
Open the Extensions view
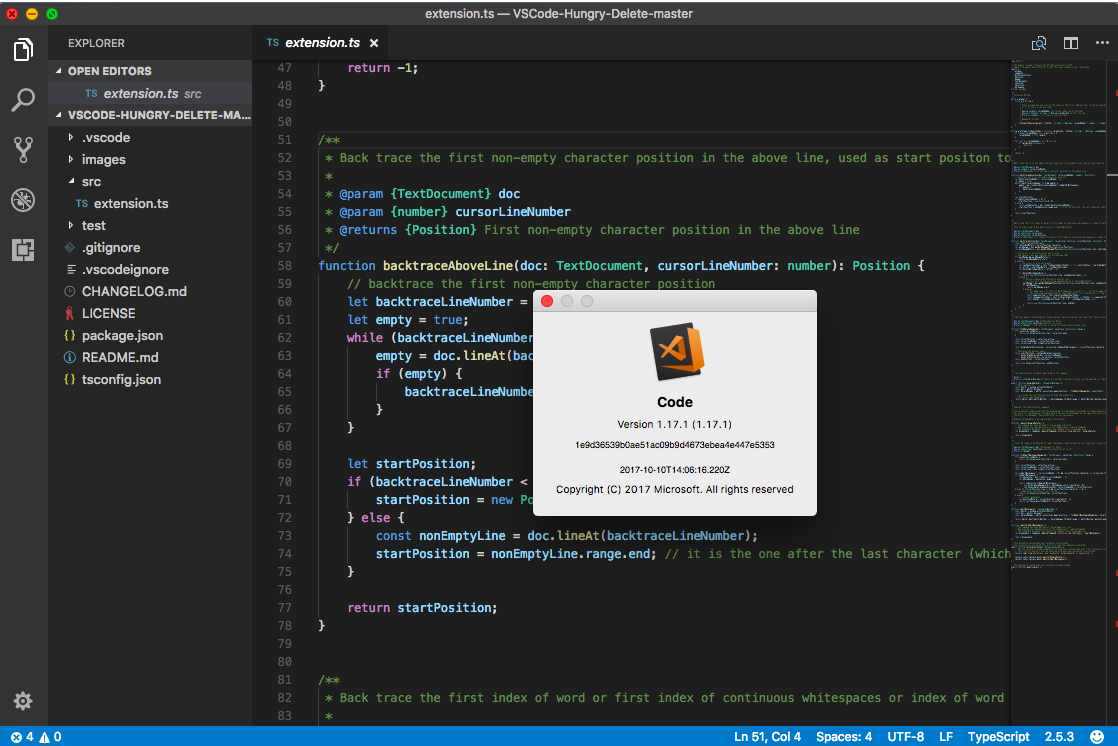[x=23, y=250]
